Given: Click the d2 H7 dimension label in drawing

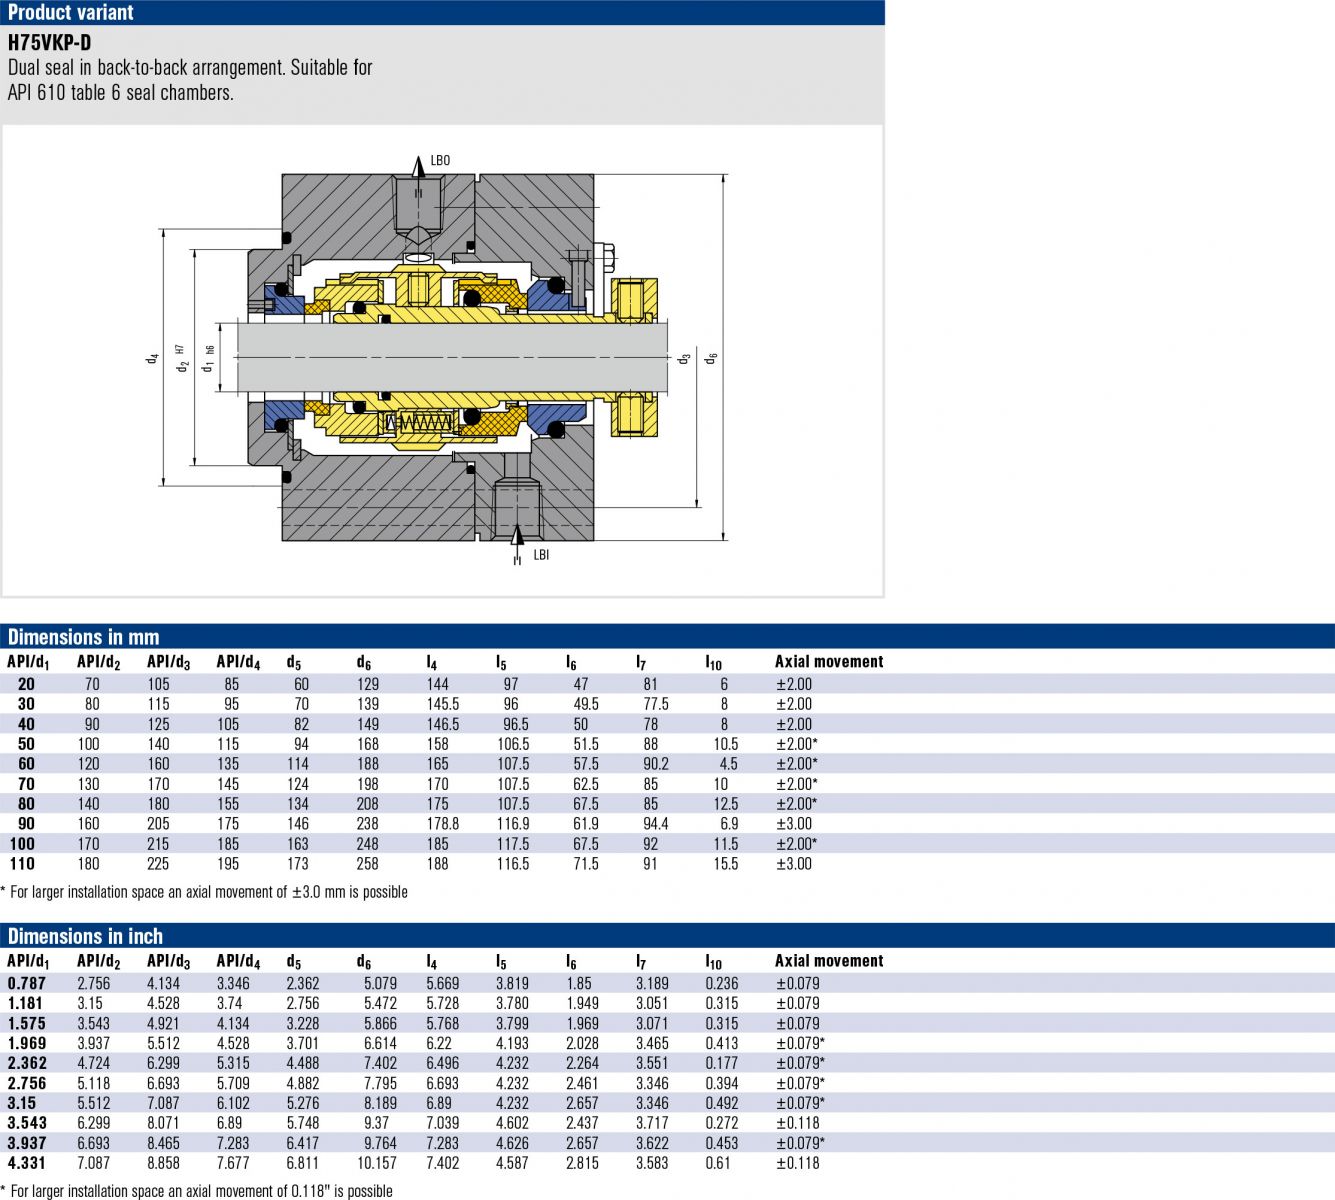Looking at the screenshot, I should [182, 358].
